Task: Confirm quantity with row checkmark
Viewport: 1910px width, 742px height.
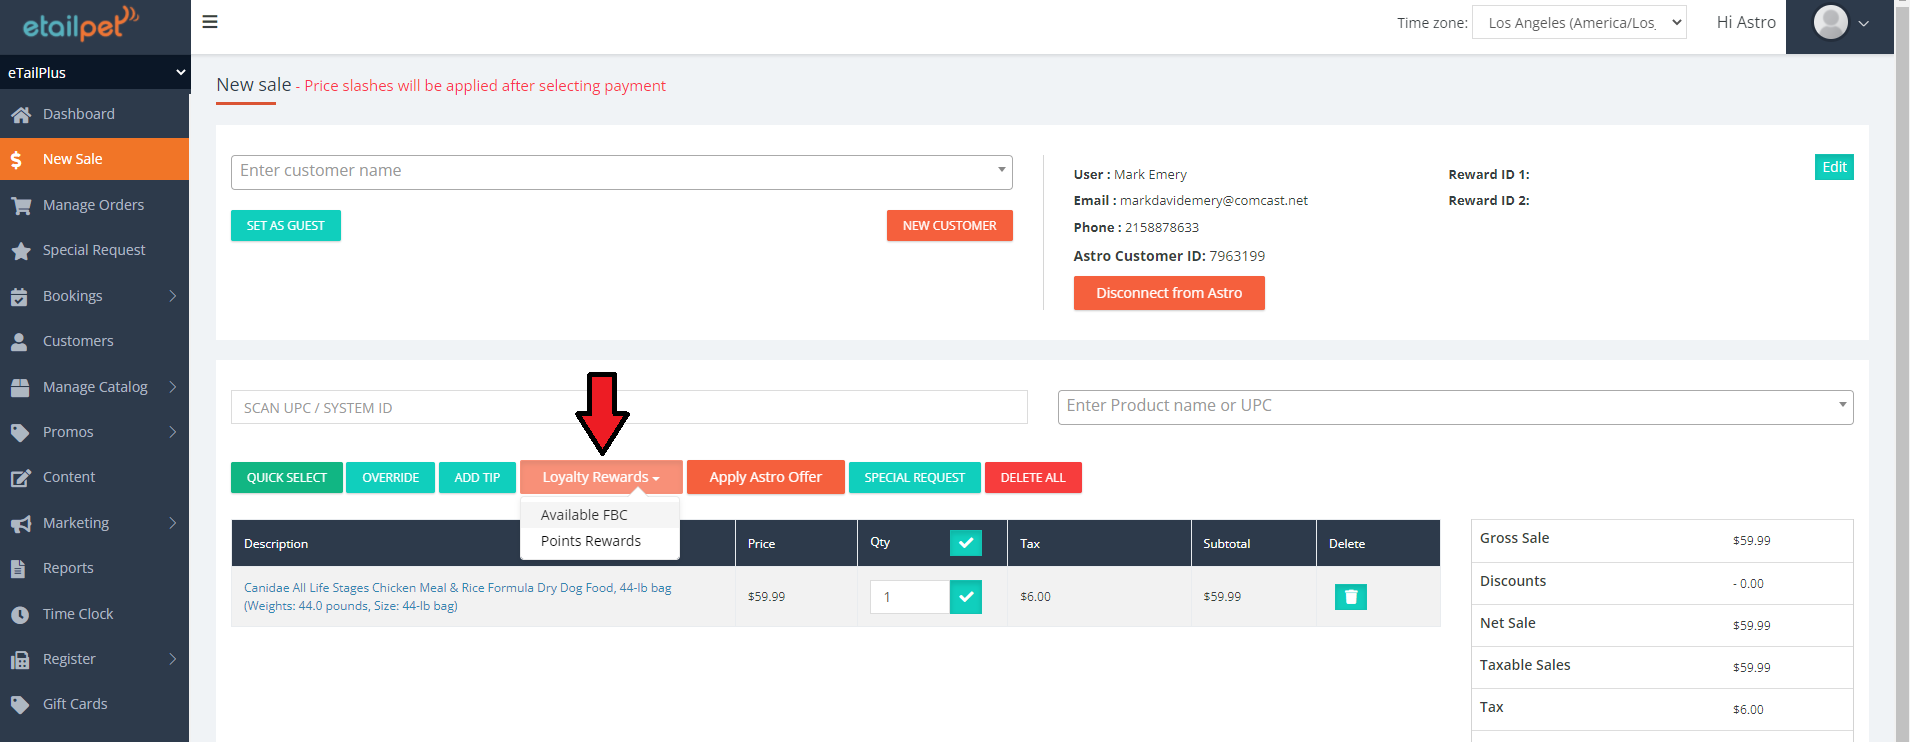Action: [x=965, y=597]
